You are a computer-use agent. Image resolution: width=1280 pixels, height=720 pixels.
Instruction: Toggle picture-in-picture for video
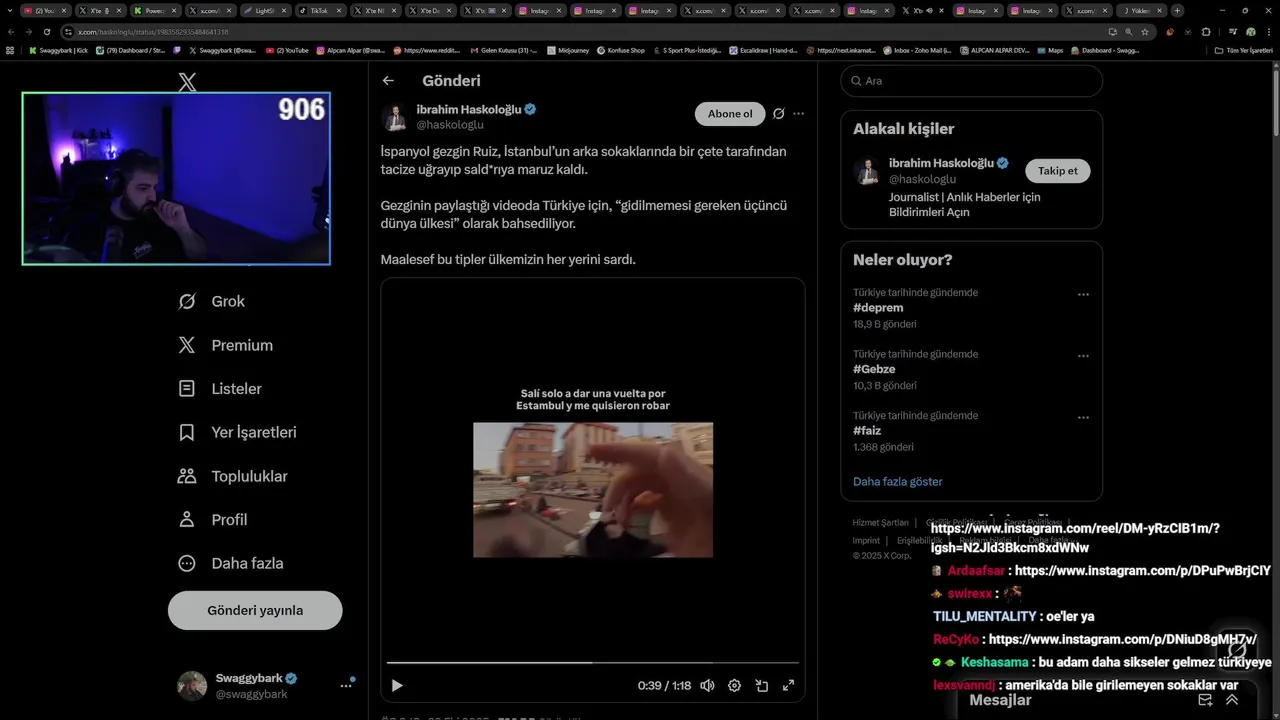pos(761,685)
